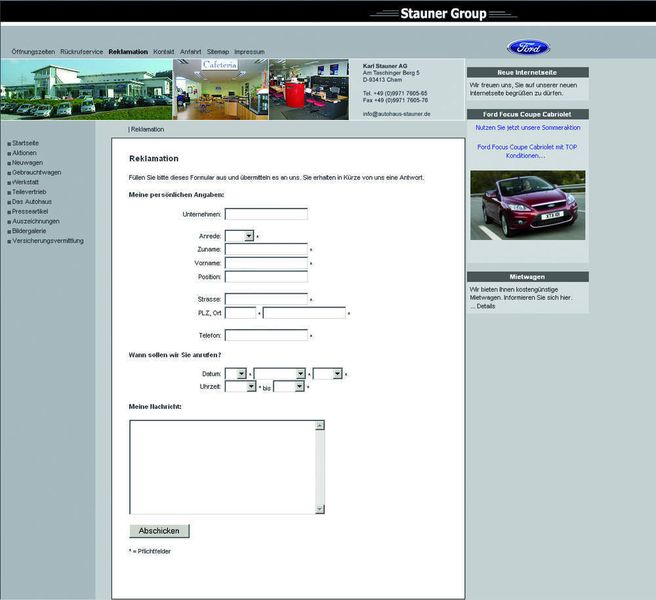Viewport: 656px width, 600px height.
Task: Expand the Datum day dropdown
Action: click(x=236, y=374)
